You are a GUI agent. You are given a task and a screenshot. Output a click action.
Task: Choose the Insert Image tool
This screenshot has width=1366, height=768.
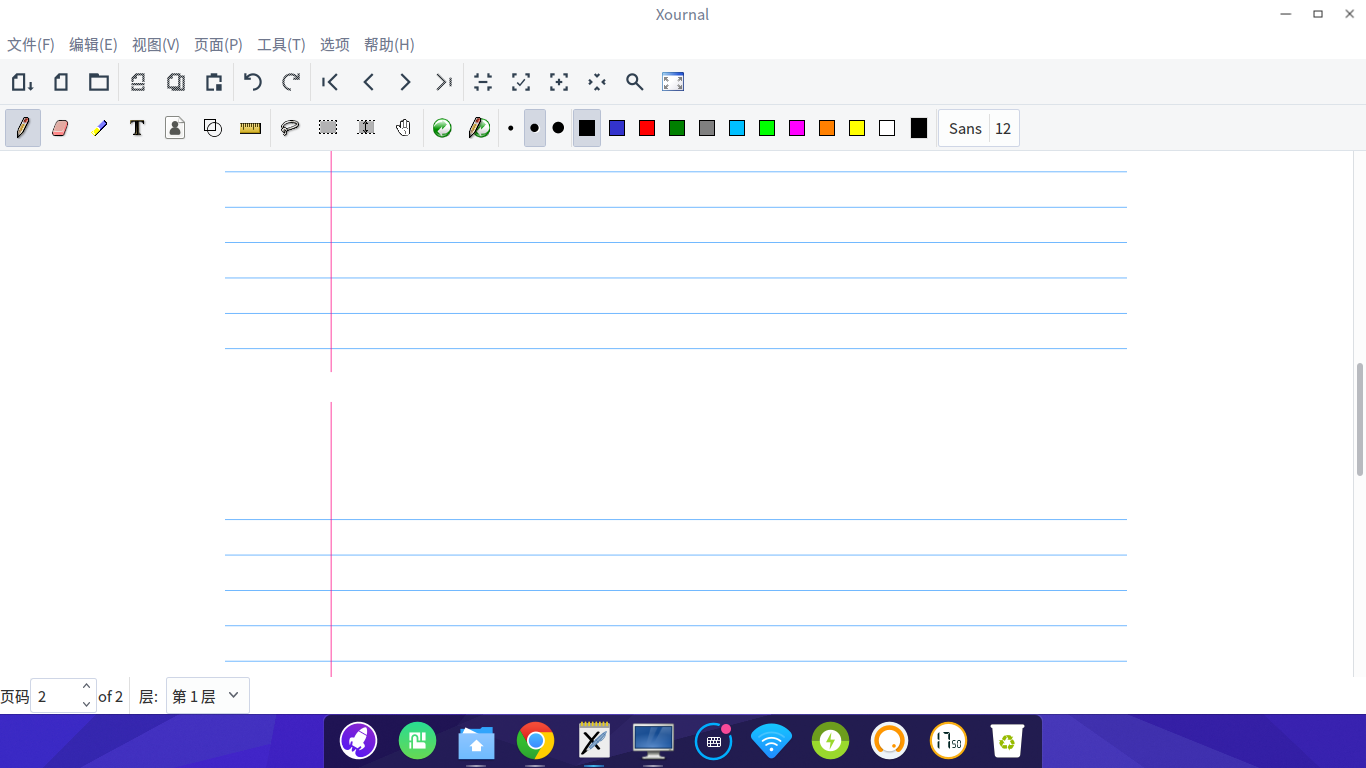(x=175, y=128)
